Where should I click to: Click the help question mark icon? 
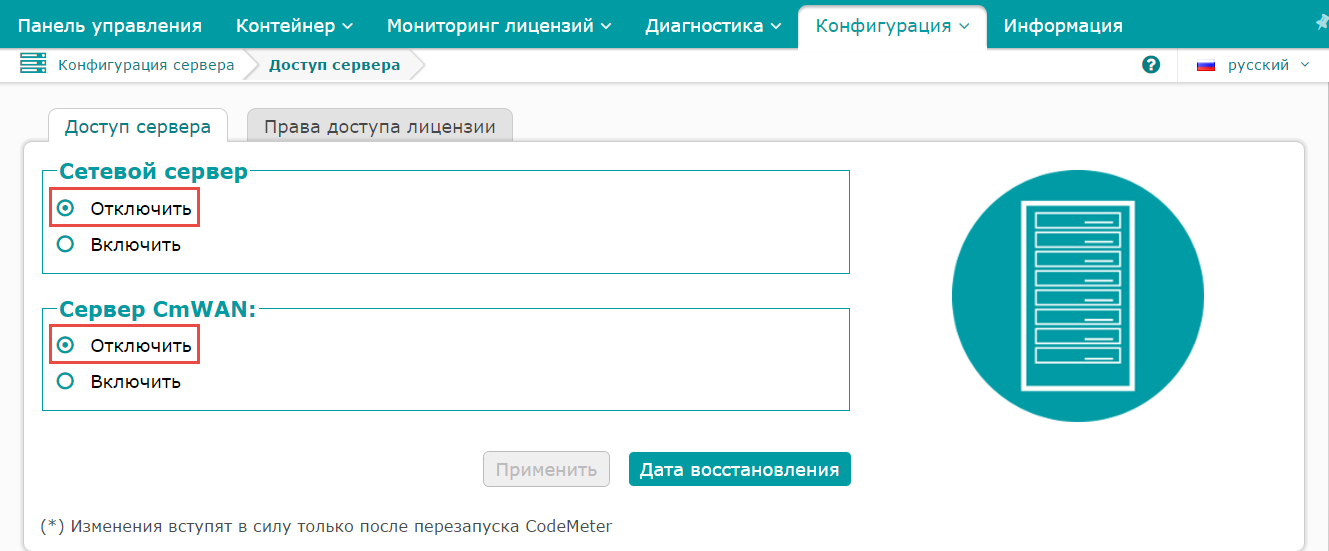click(x=1151, y=65)
